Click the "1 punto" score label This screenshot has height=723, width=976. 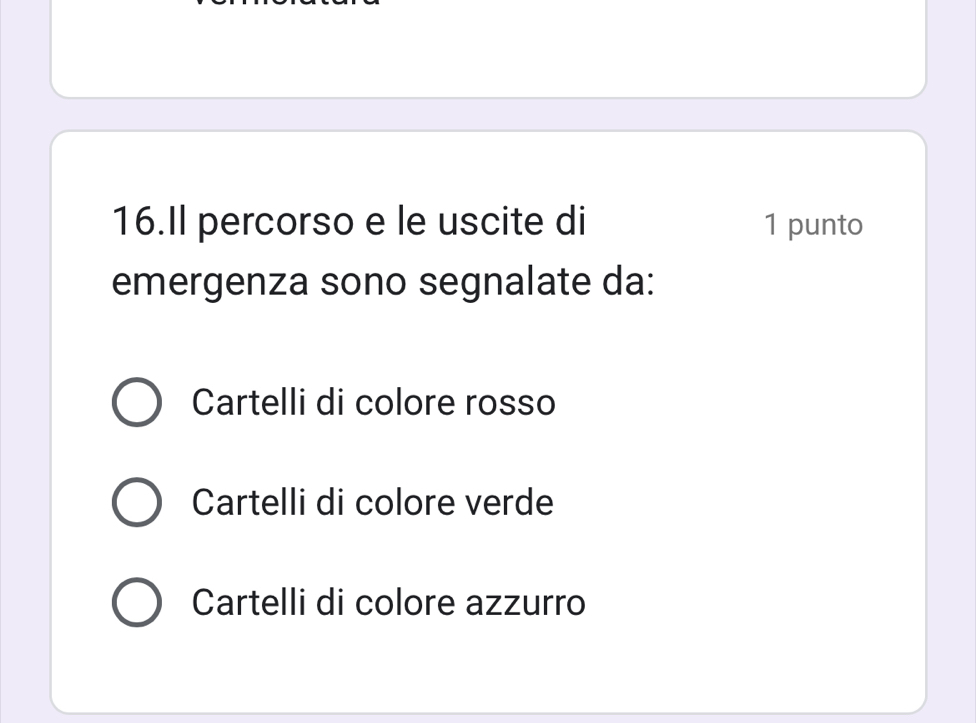(x=812, y=225)
